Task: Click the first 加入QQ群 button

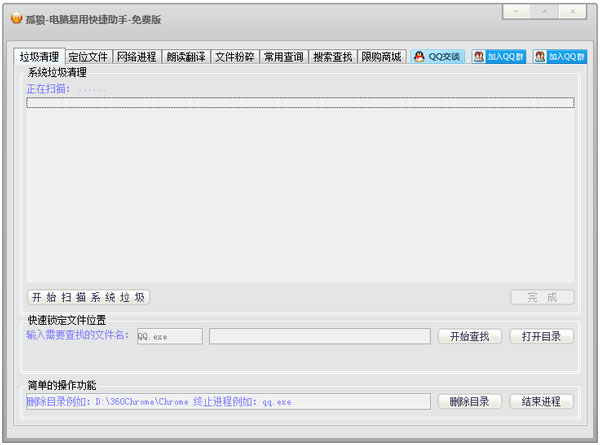Action: 499,57
